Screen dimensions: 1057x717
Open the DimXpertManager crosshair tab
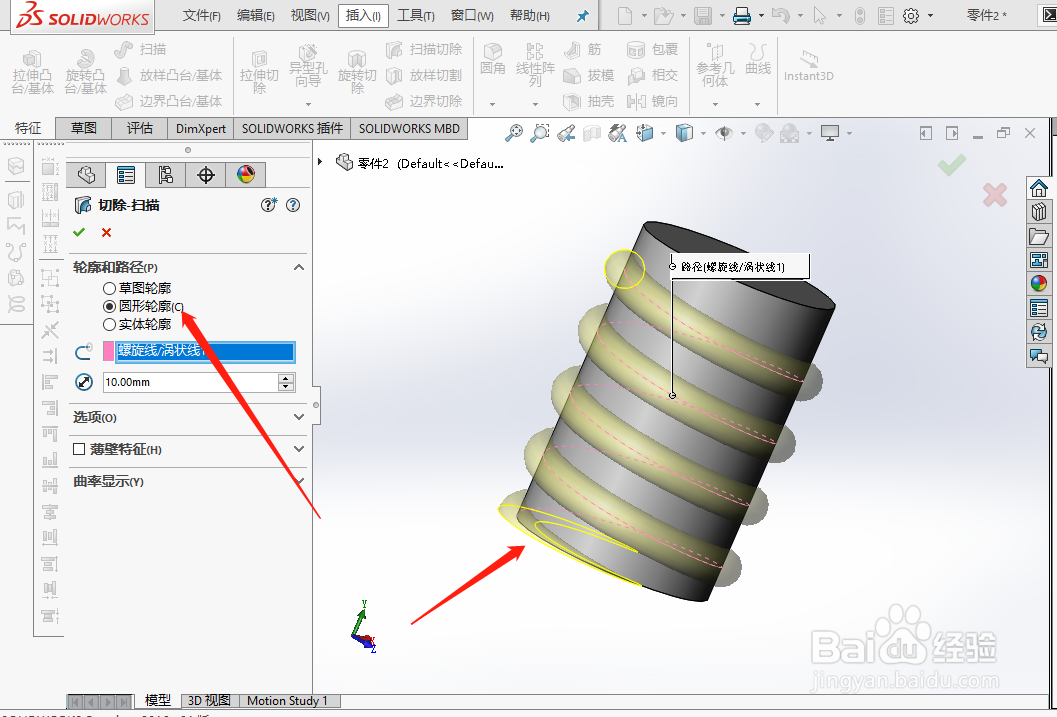(x=206, y=175)
